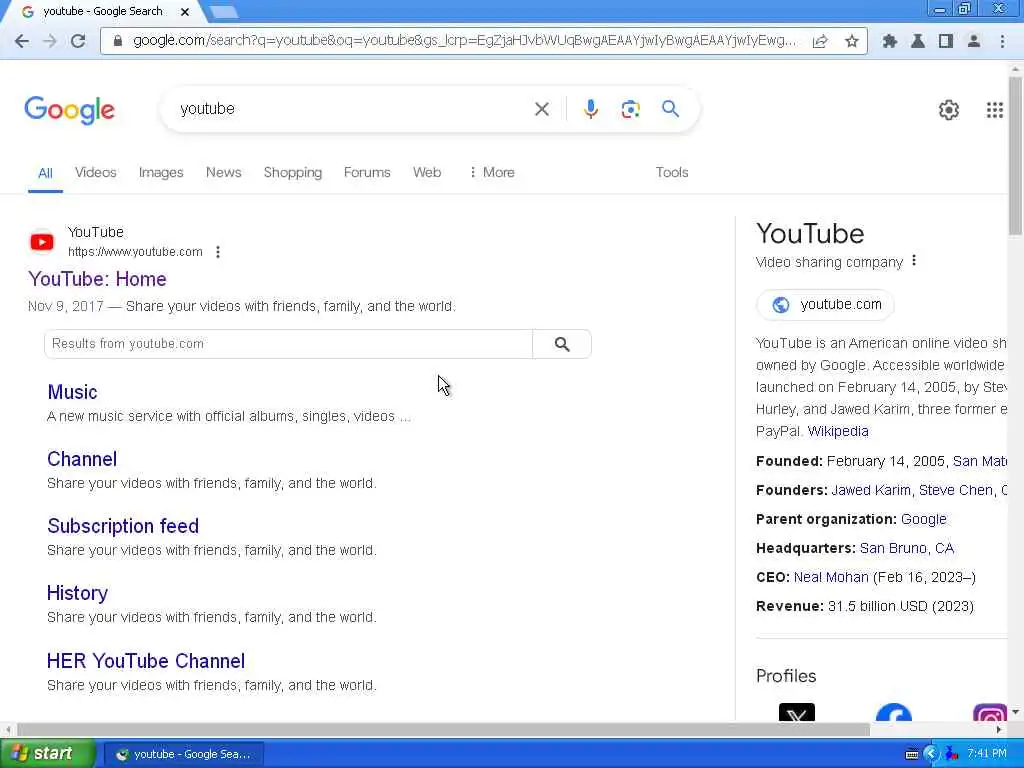Image resolution: width=1024 pixels, height=768 pixels.
Task: Click the youtube.com site search magnifier
Action: [x=562, y=344]
